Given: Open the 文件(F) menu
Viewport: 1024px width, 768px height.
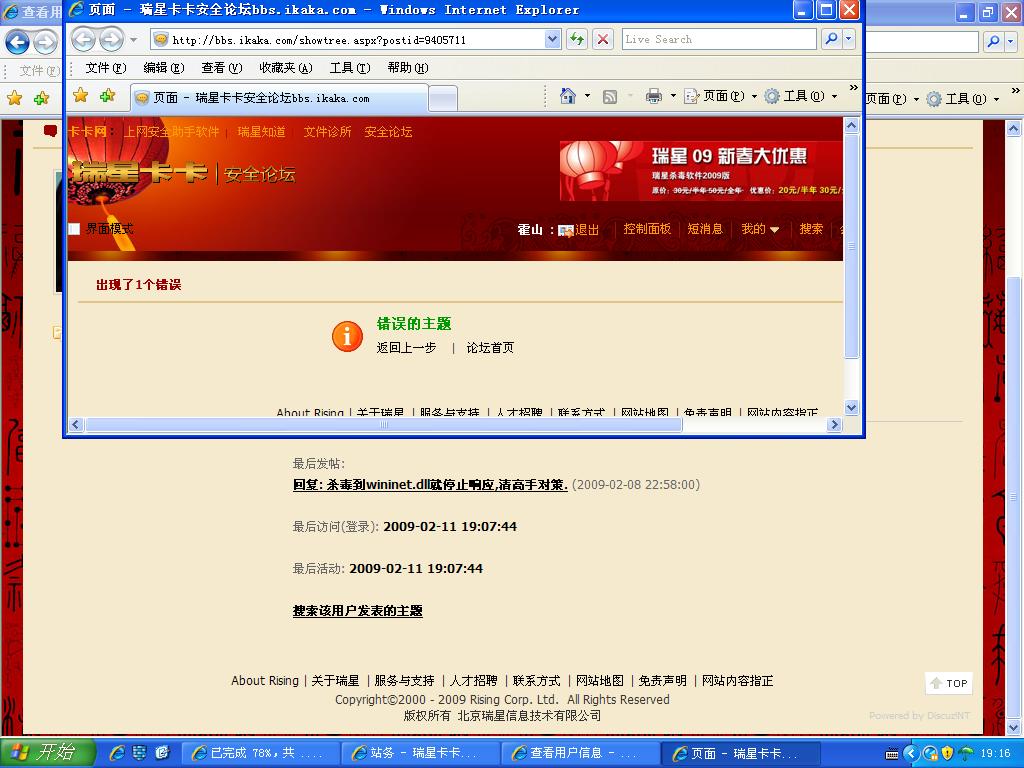Looking at the screenshot, I should pyautogui.click(x=105, y=68).
